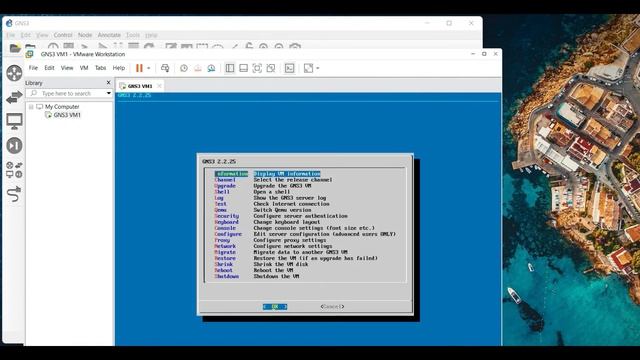640x360 pixels.
Task: Enter full screen mode icon in VMware toolbar
Action: tap(257, 68)
